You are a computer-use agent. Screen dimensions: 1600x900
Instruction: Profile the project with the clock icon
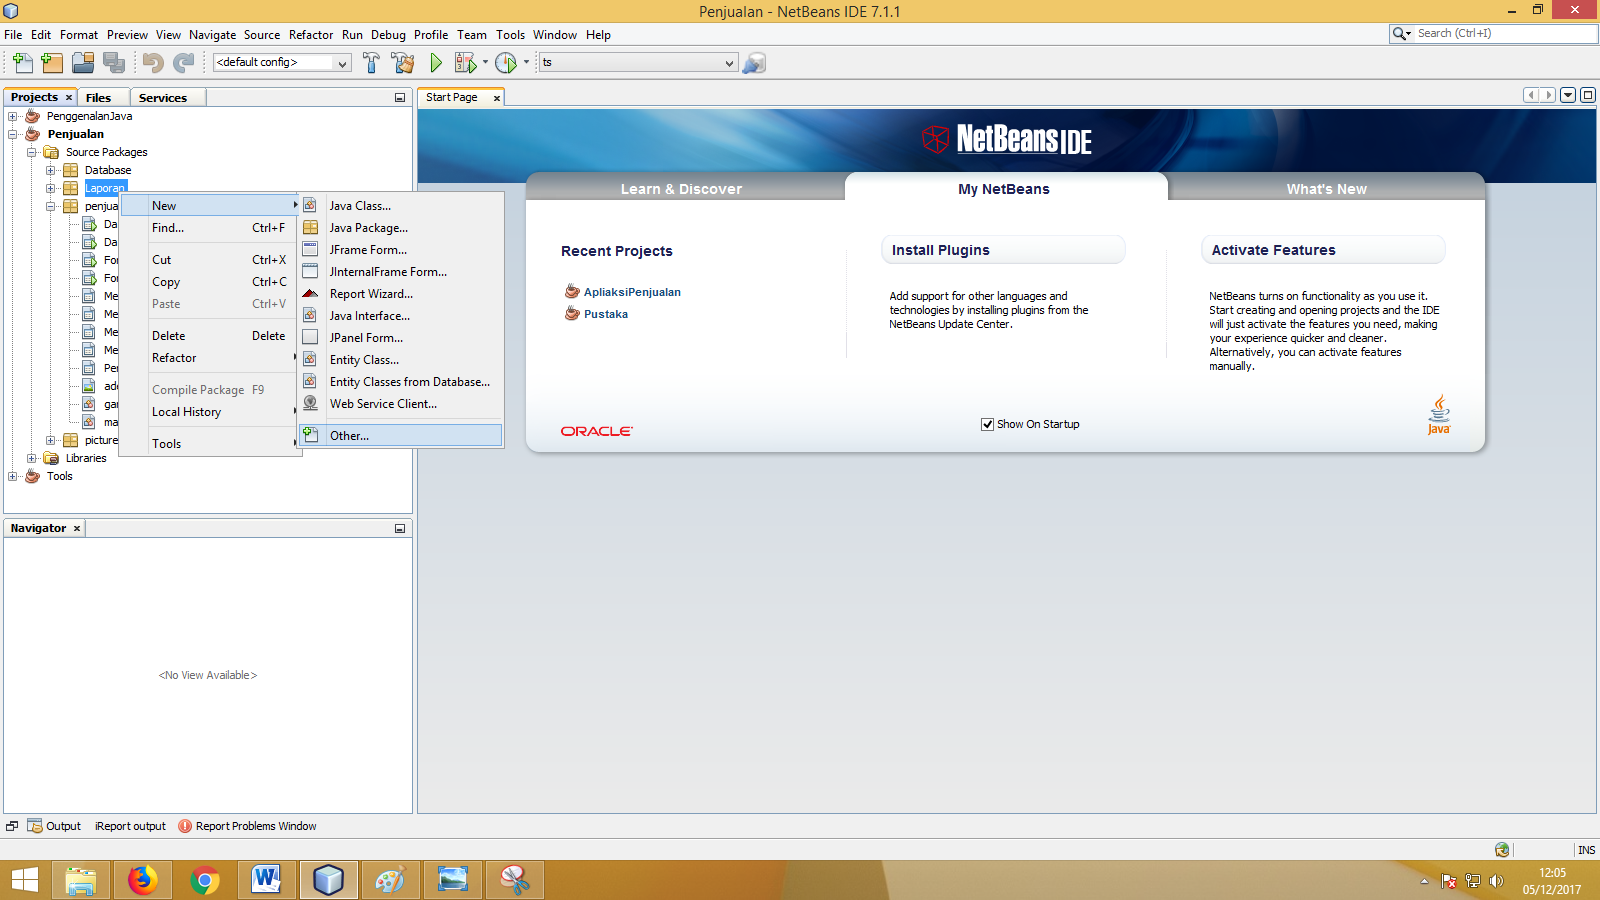[506, 62]
